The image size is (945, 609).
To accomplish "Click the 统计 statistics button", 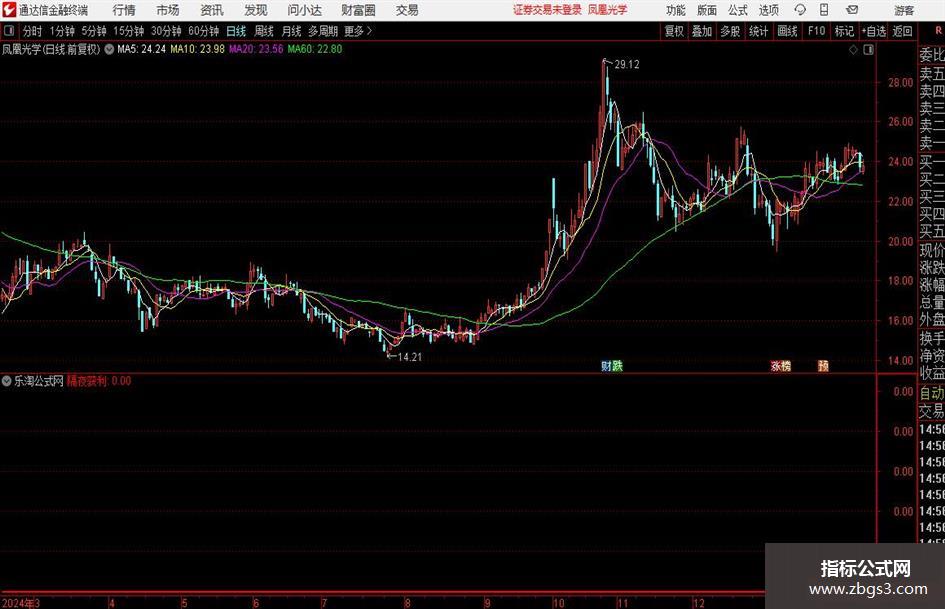I will point(758,31).
